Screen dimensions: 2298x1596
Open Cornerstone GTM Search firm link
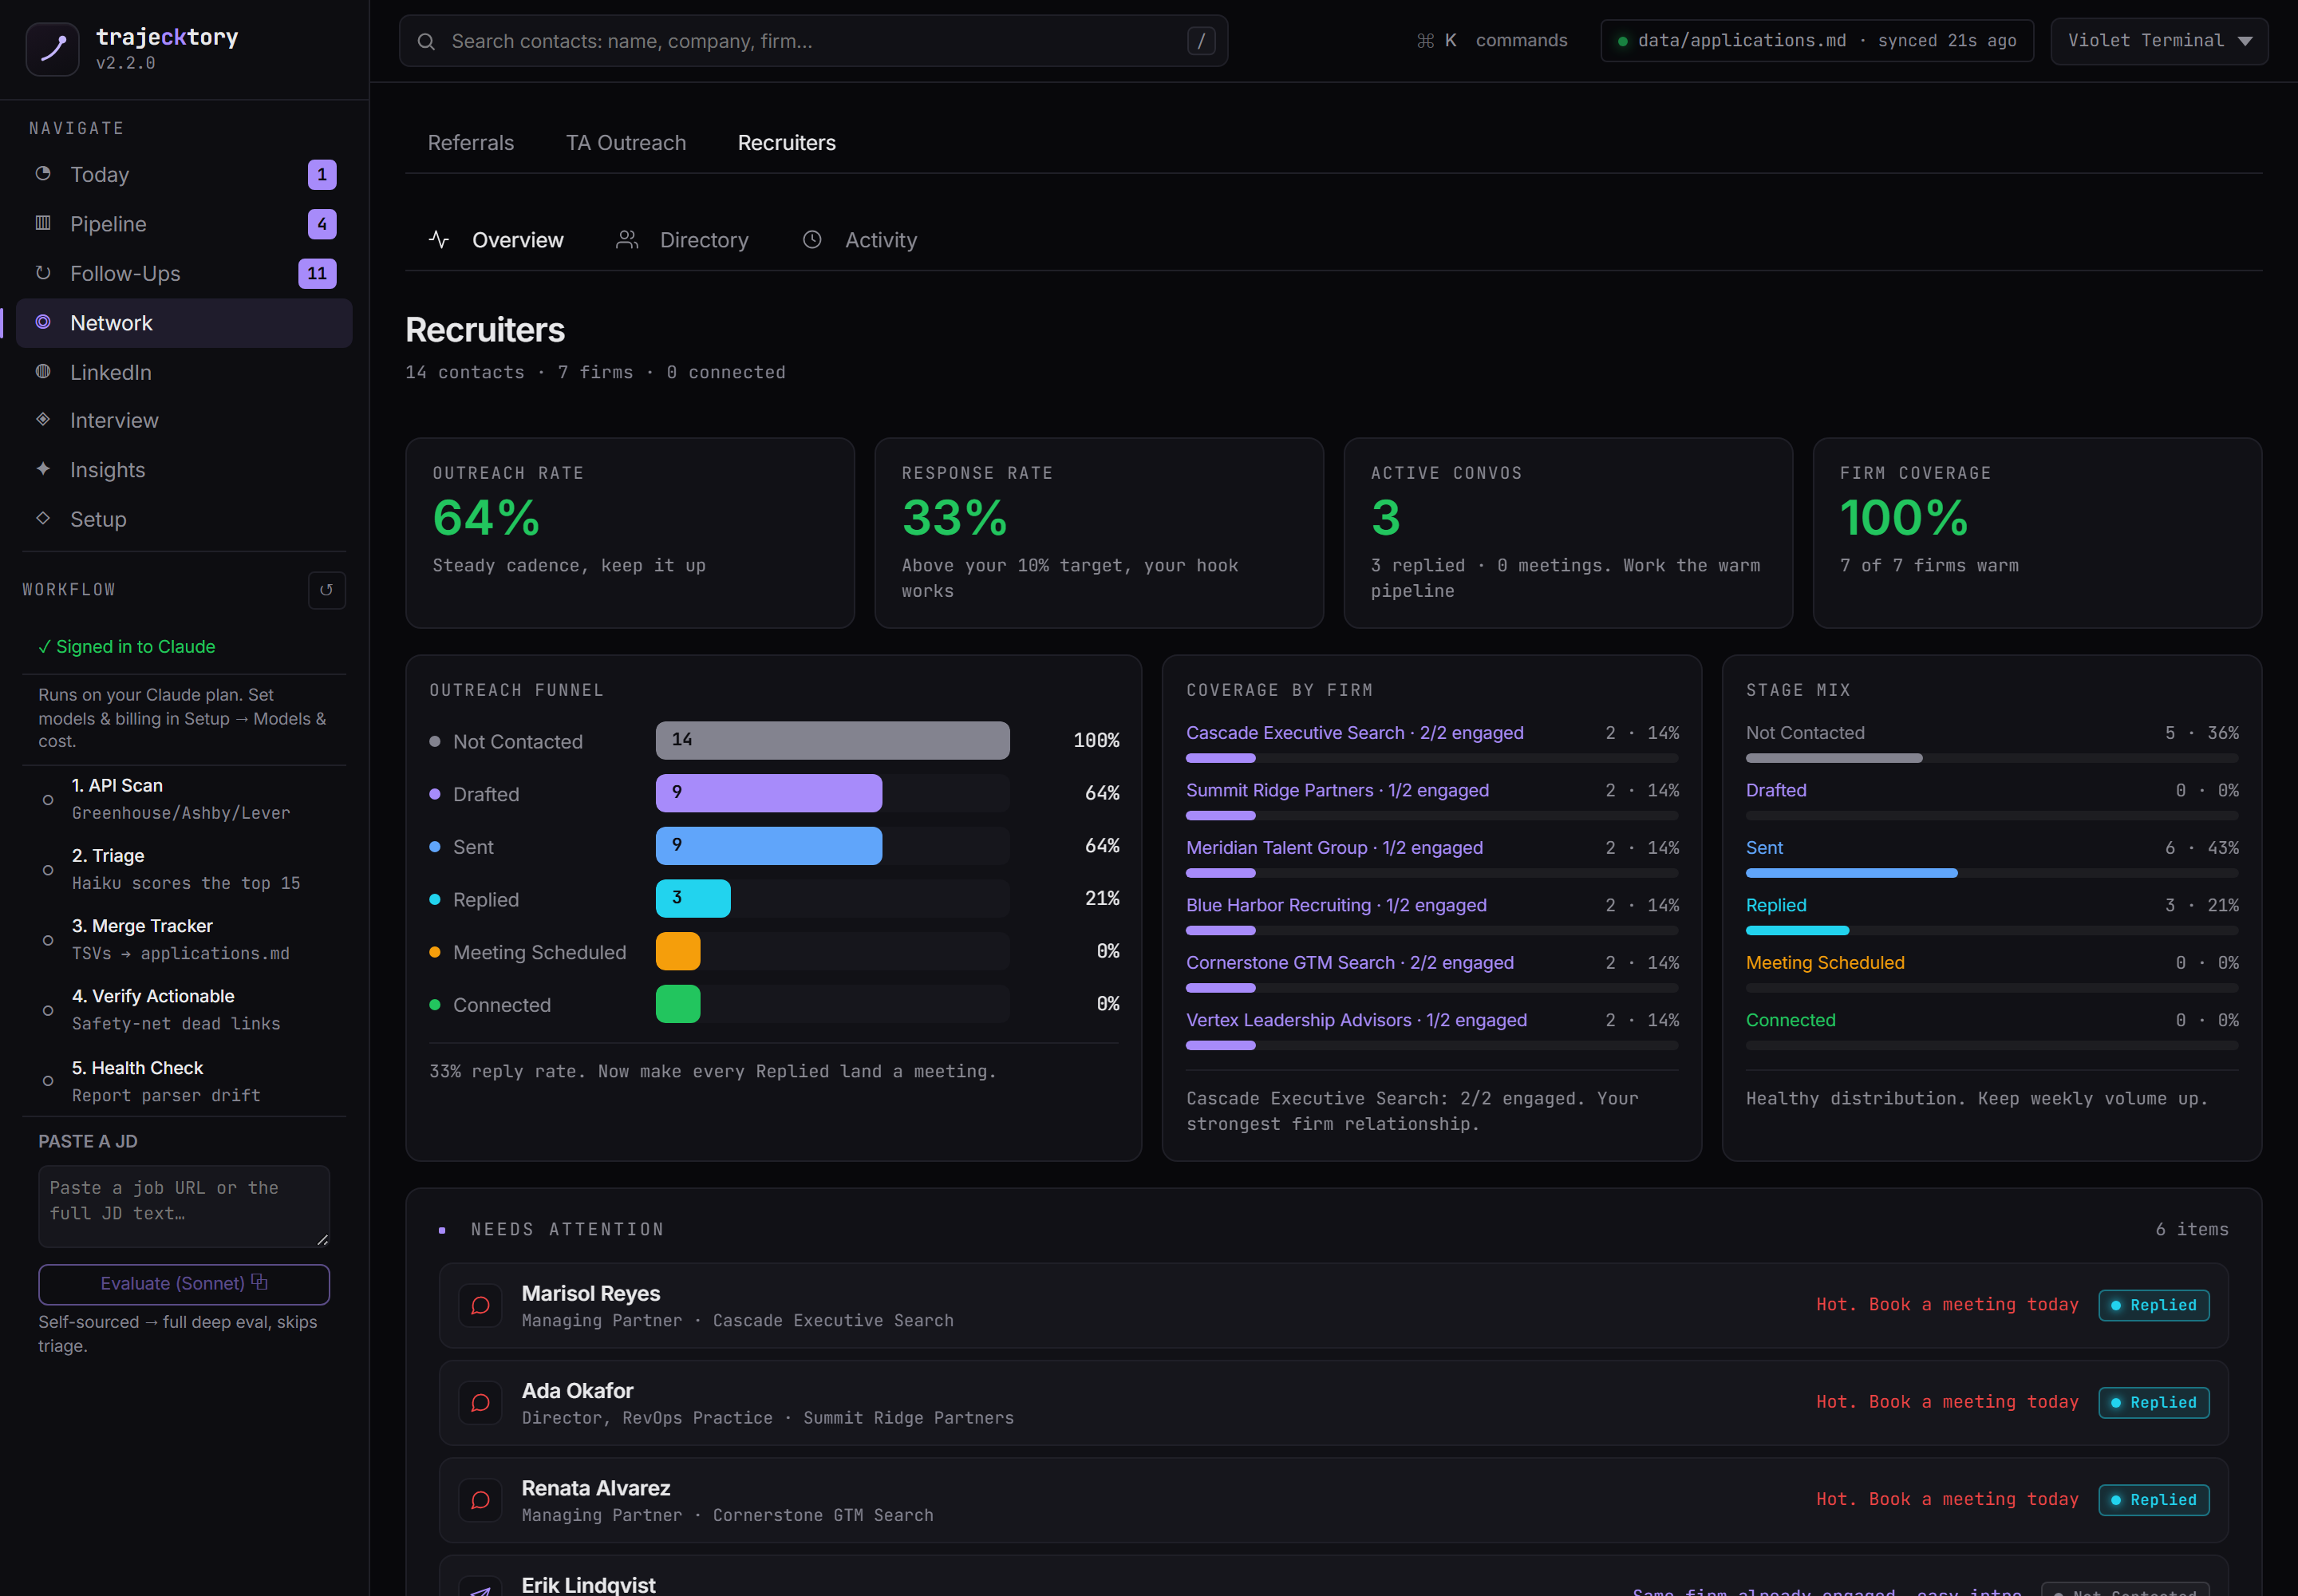point(1350,963)
